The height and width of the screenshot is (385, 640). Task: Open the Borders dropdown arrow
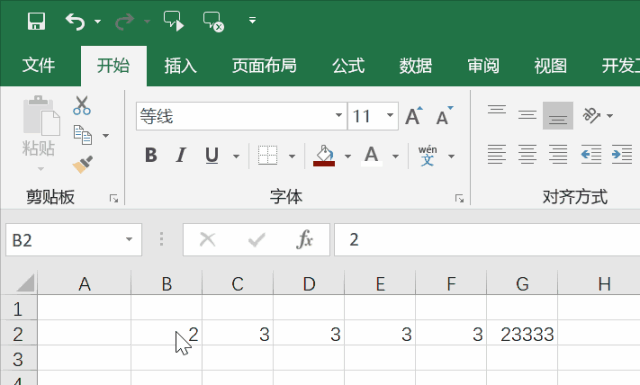tap(292, 156)
